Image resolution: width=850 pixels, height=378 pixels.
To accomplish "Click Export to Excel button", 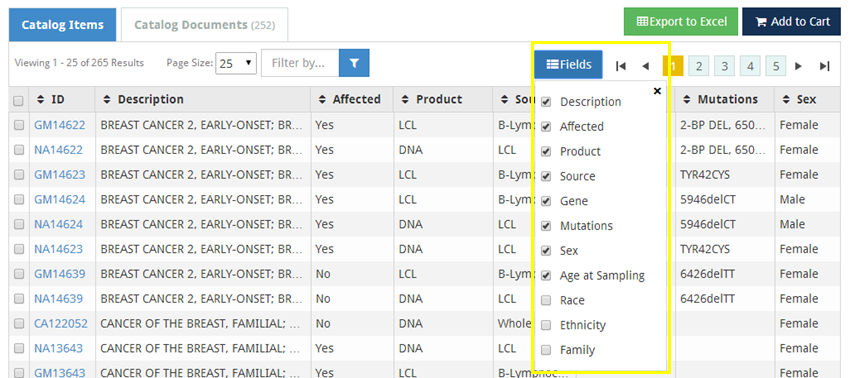I will pyautogui.click(x=681, y=22).
